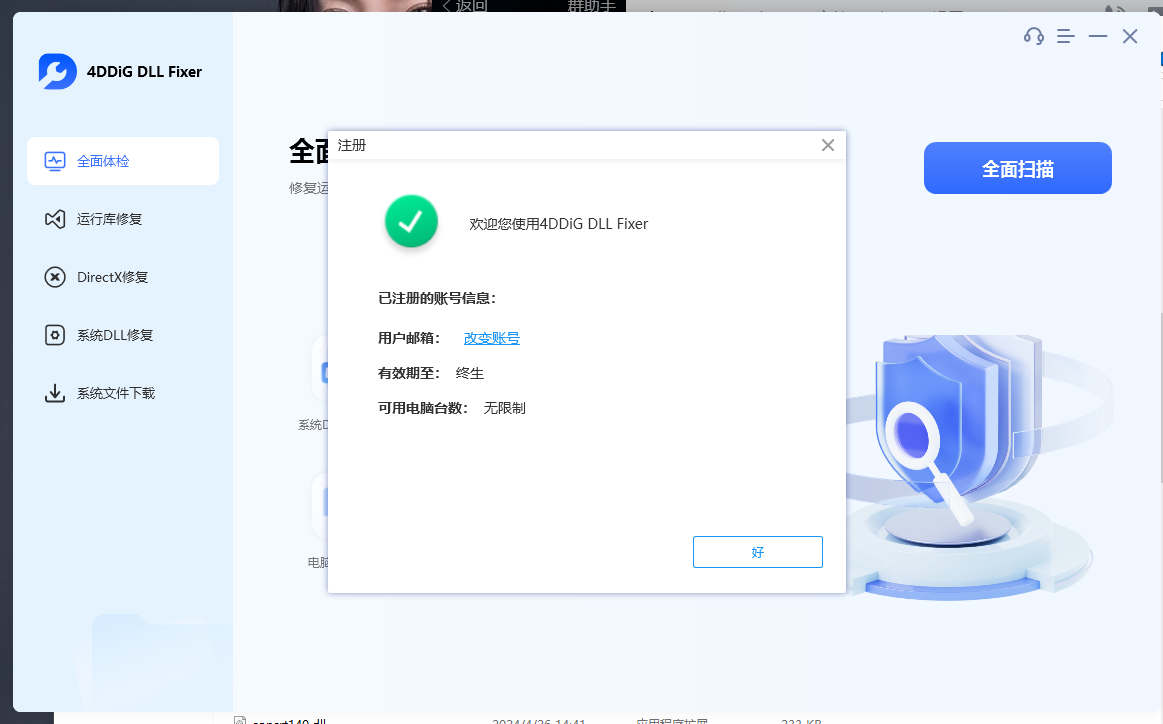Click the headset customer support icon

coord(1033,36)
